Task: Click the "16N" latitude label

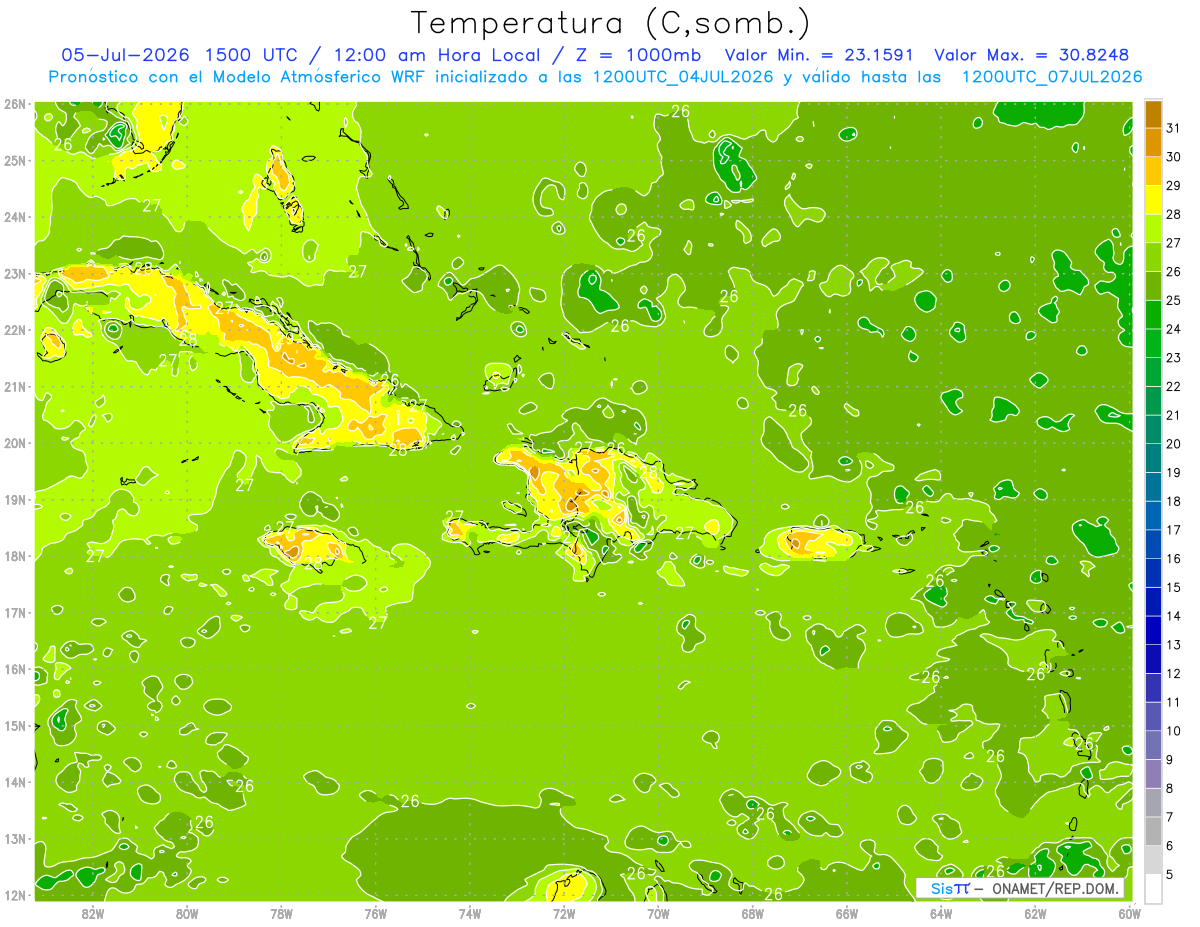Action: click(x=14, y=669)
